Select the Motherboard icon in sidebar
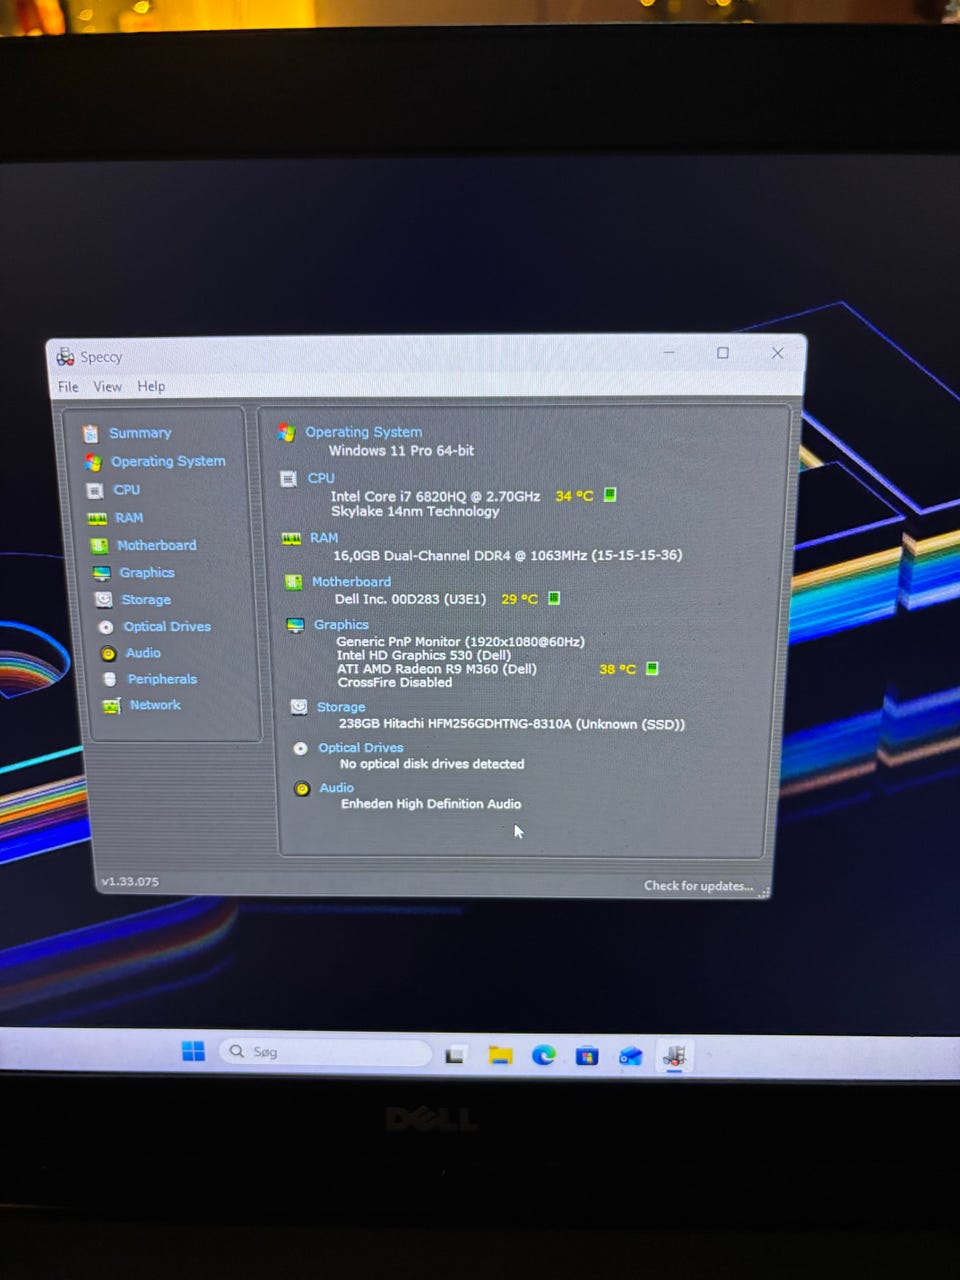 pos(99,545)
